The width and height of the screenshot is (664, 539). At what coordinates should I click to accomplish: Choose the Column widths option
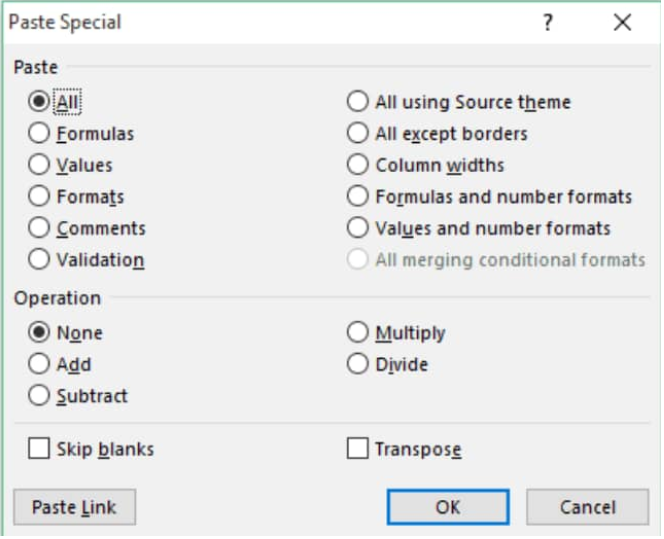(359, 165)
